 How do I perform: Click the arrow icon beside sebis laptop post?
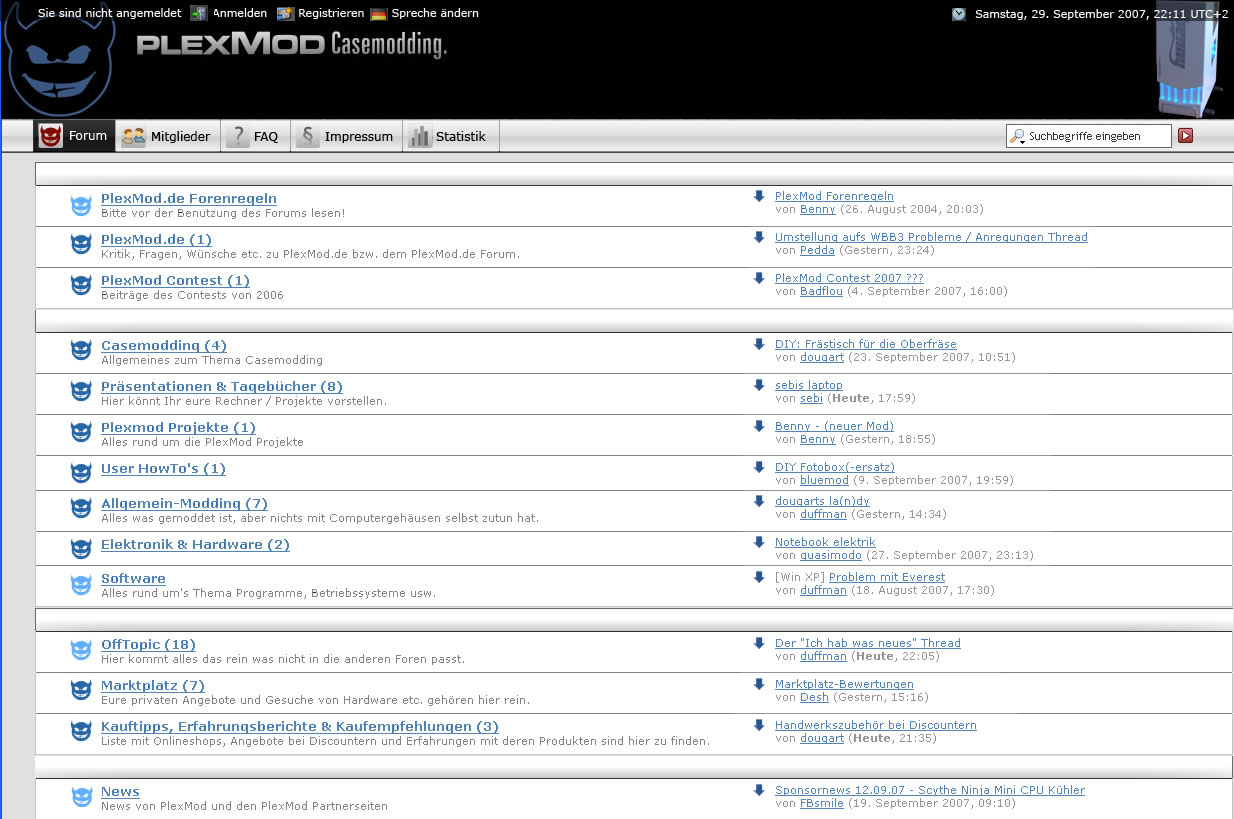point(759,385)
